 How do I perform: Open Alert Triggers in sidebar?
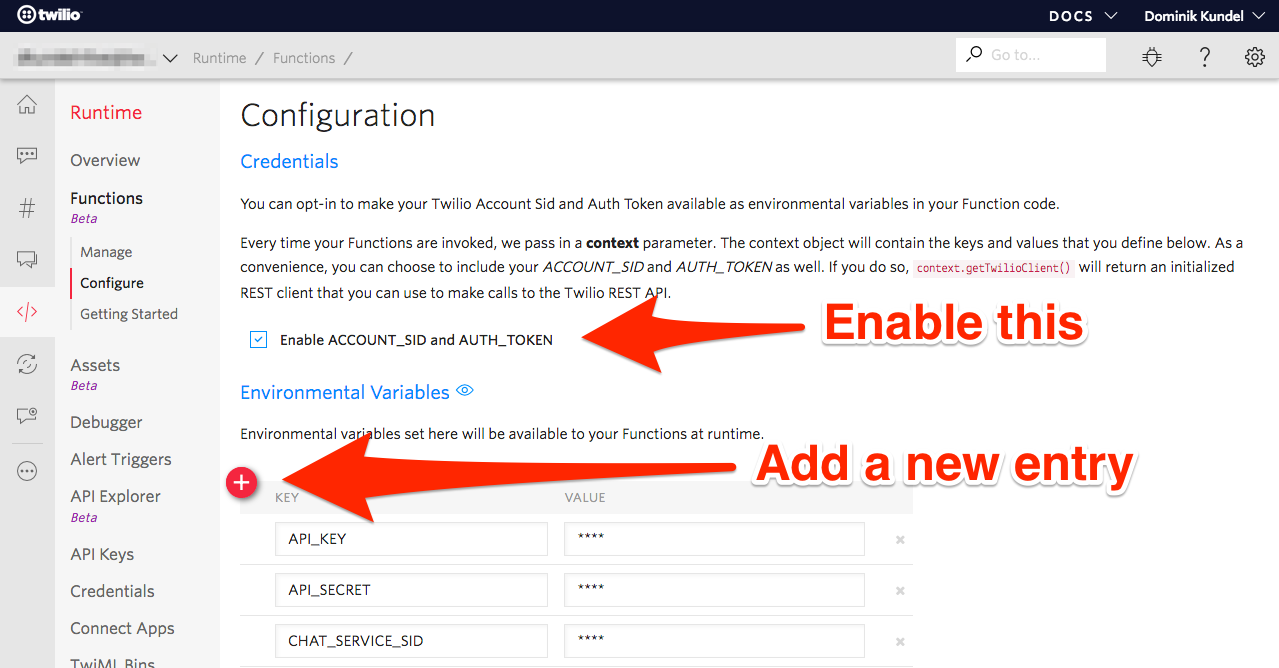(x=121, y=459)
